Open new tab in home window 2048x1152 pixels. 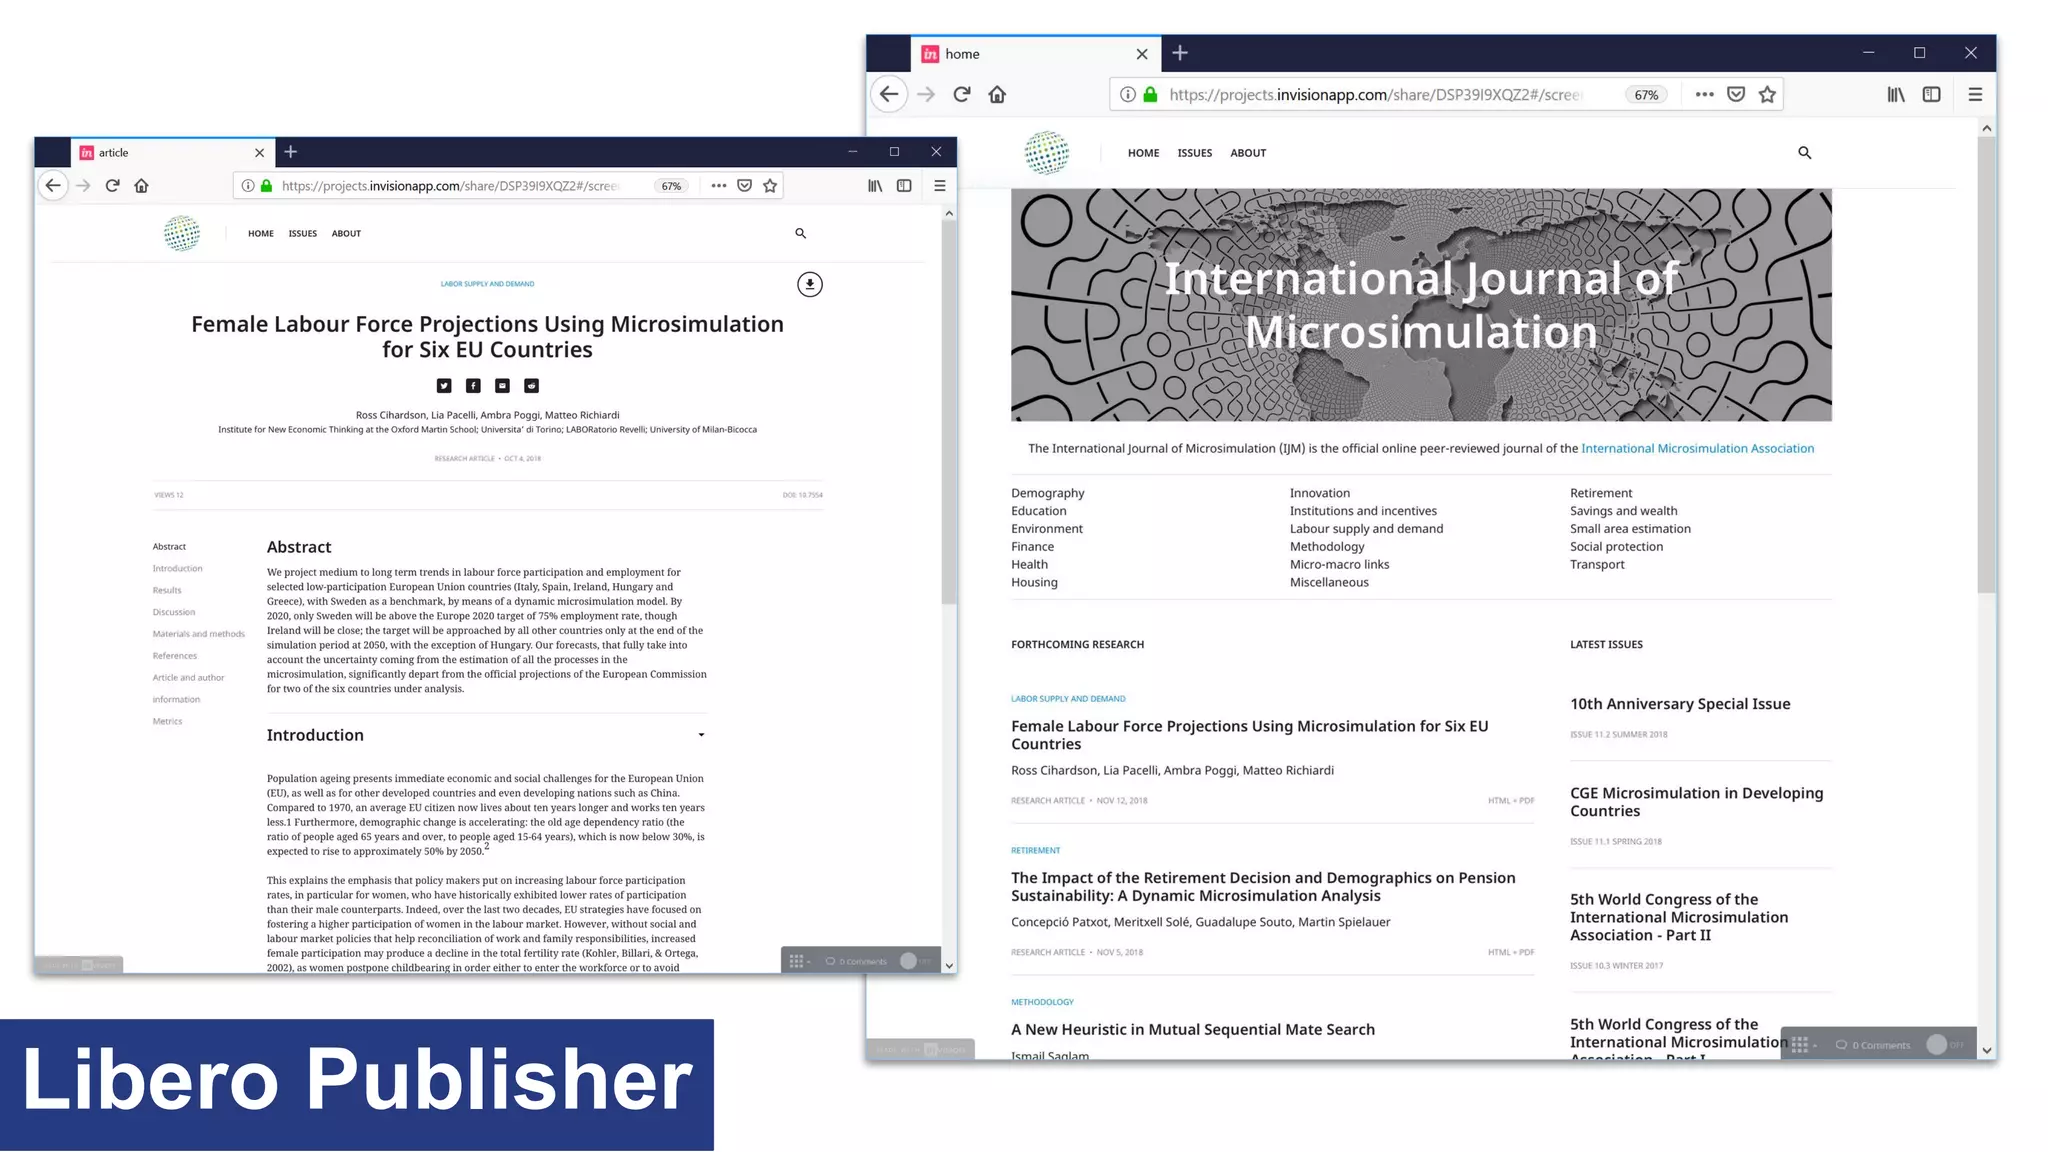[x=1180, y=53]
